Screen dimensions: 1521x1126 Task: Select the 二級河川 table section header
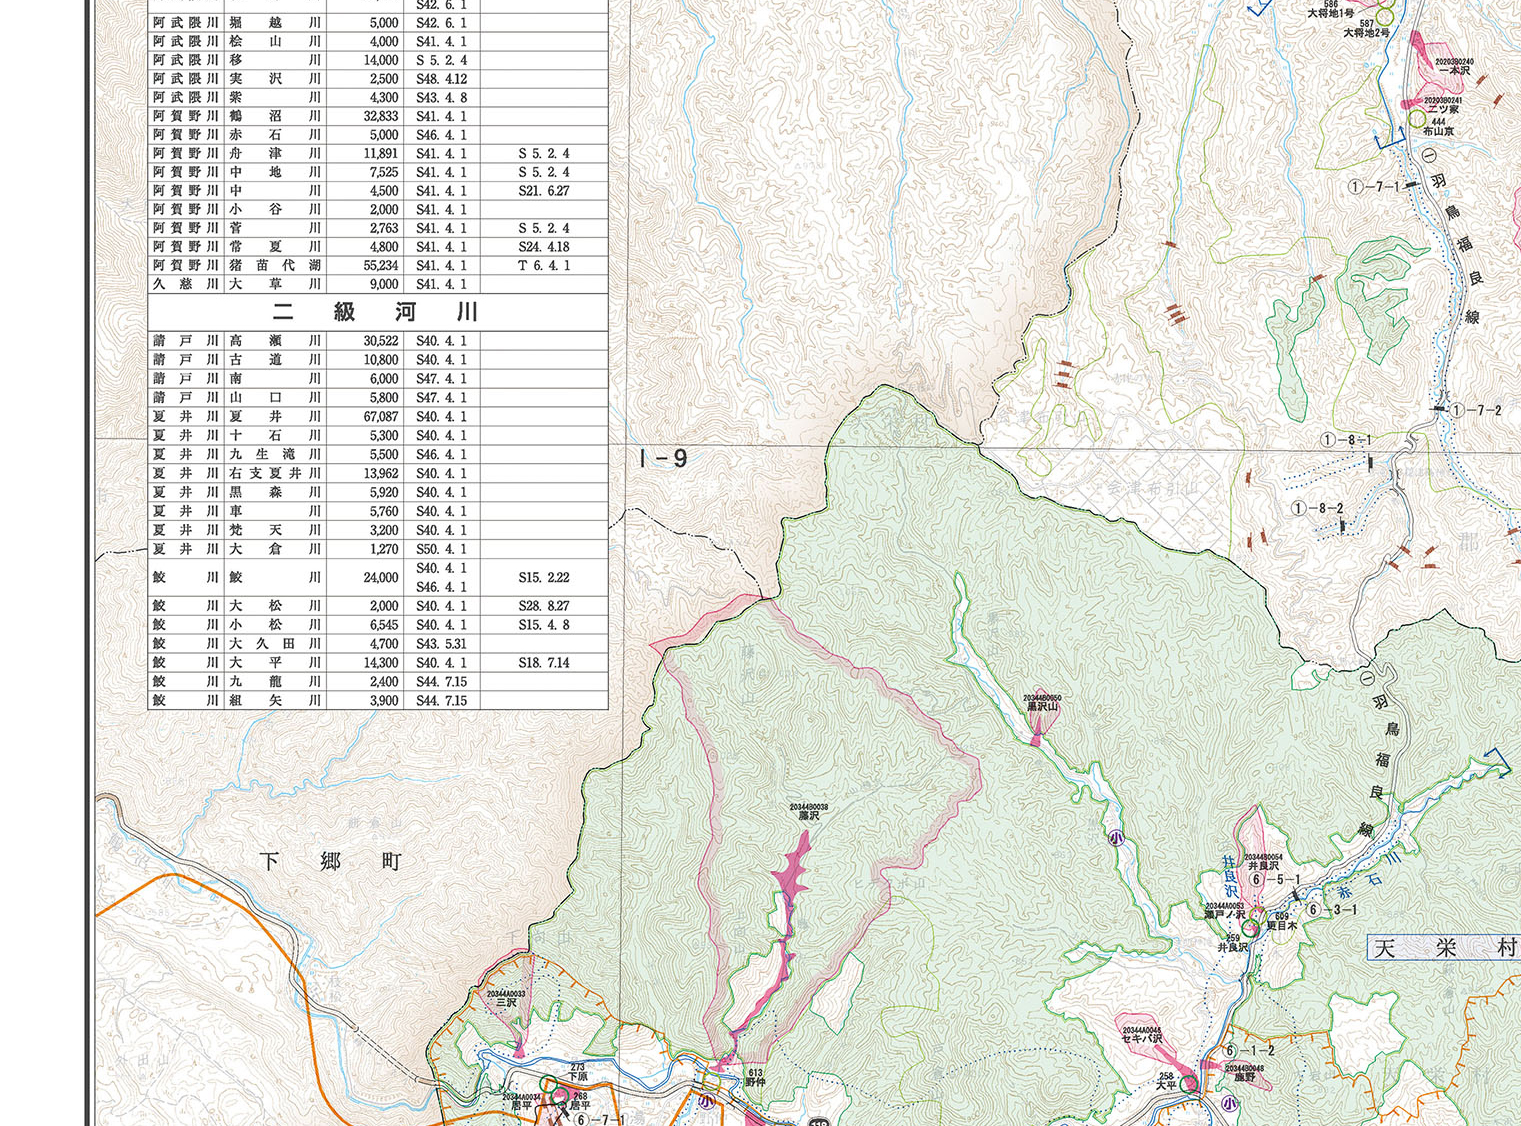tap(377, 312)
